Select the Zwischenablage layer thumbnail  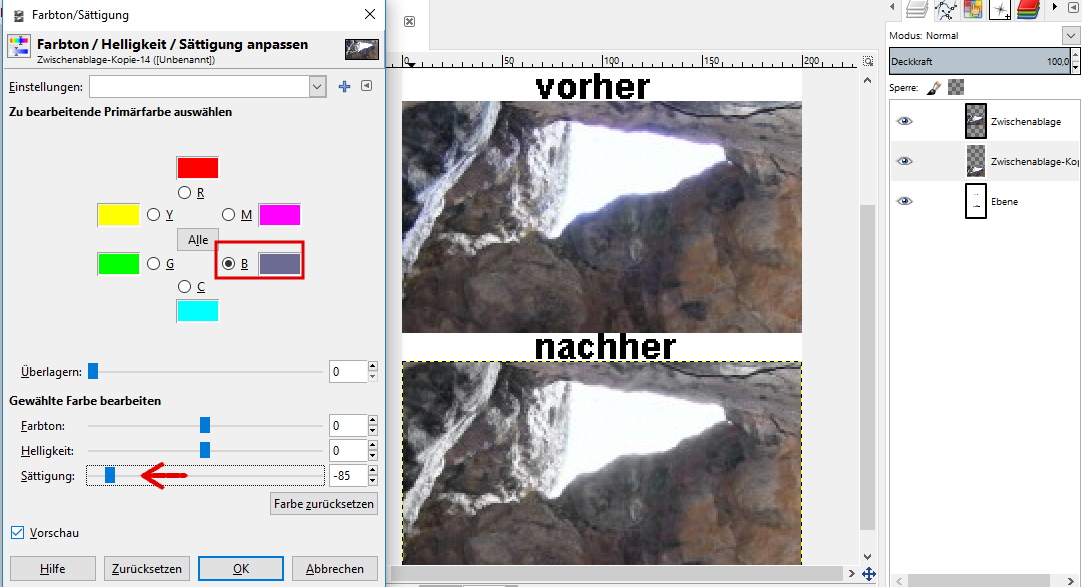[976, 121]
